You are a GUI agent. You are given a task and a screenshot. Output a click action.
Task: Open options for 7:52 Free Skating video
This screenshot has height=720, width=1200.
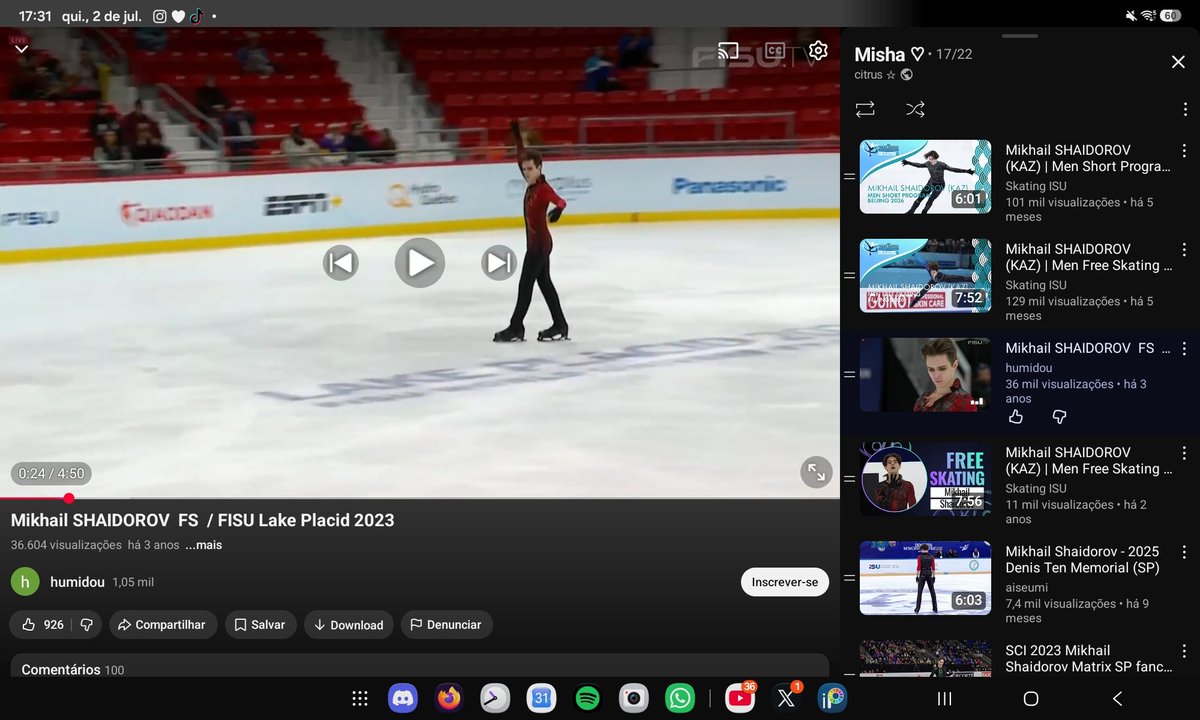coord(1184,250)
